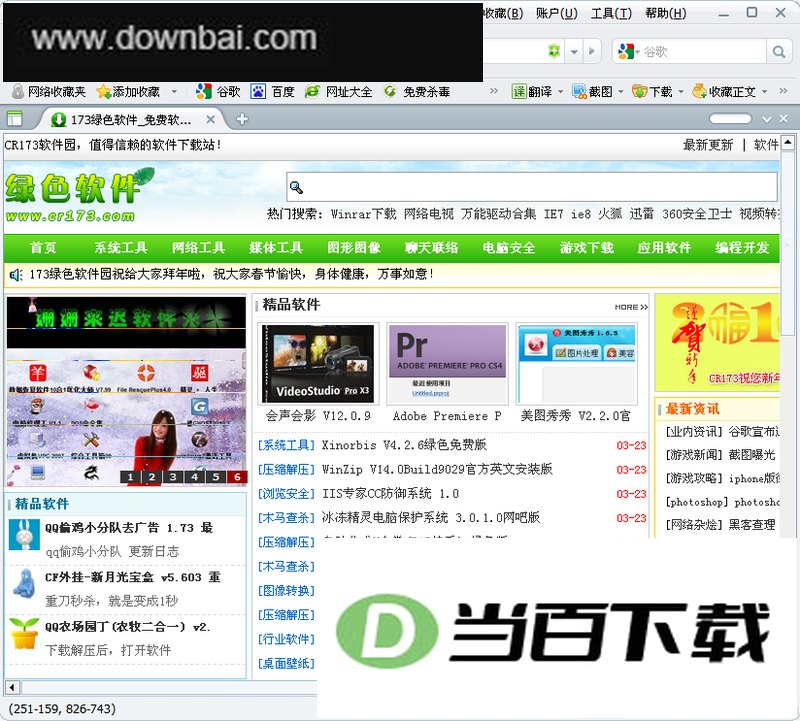Open the 工具(T) menu
This screenshot has width=800, height=721.
tap(611, 13)
